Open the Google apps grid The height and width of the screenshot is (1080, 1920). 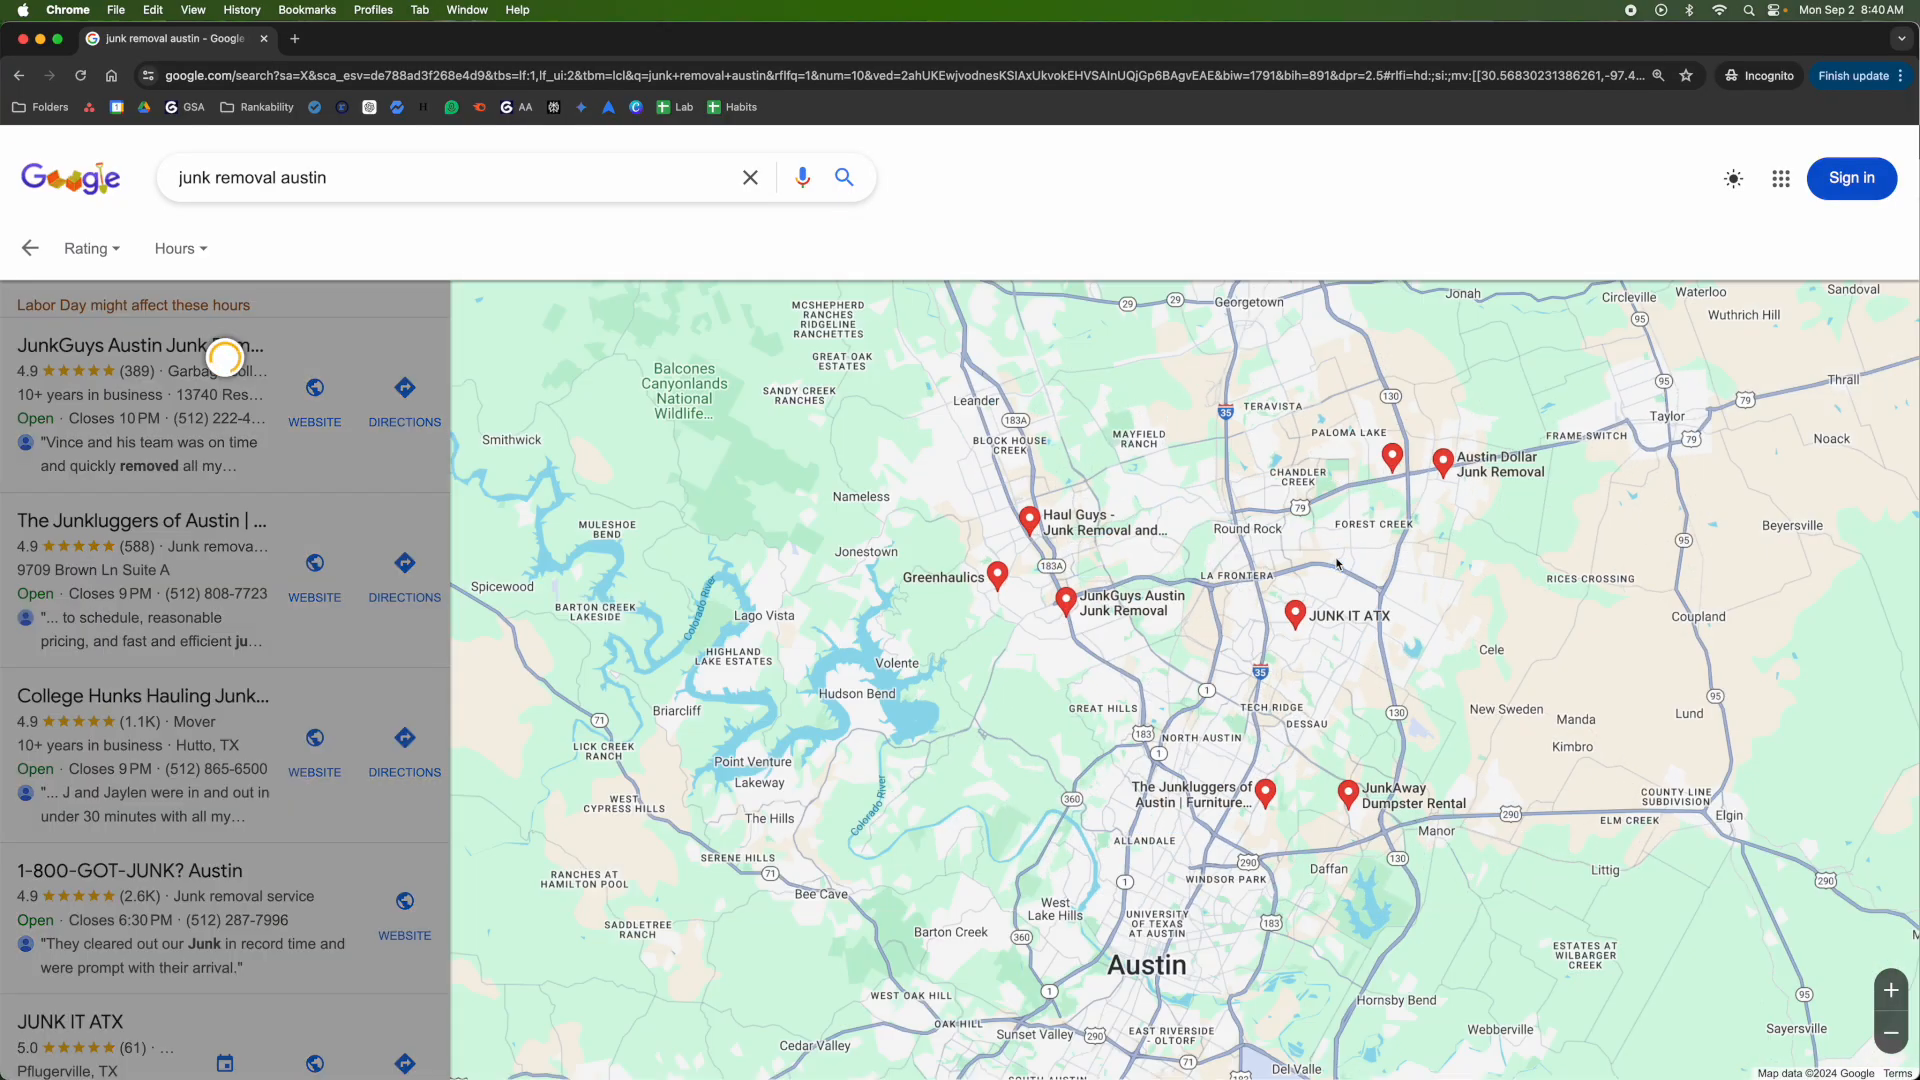(1781, 179)
